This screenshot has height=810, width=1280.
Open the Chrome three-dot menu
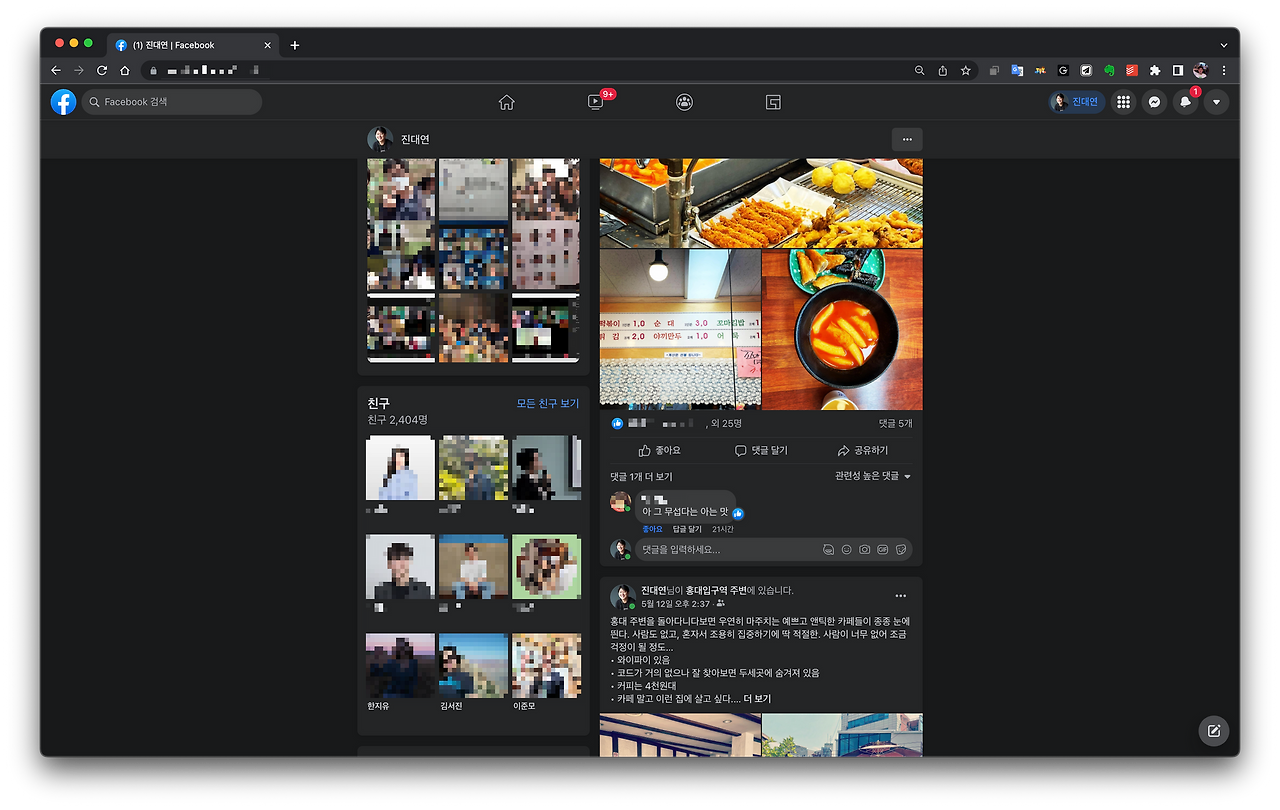[x=1224, y=71]
